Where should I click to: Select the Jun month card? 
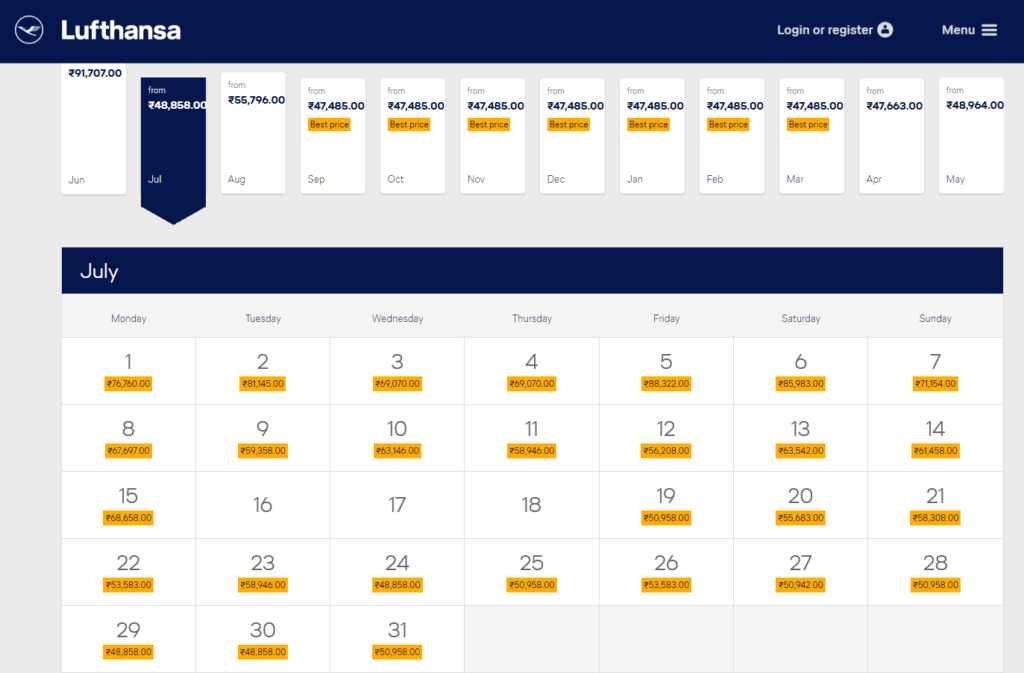click(93, 129)
